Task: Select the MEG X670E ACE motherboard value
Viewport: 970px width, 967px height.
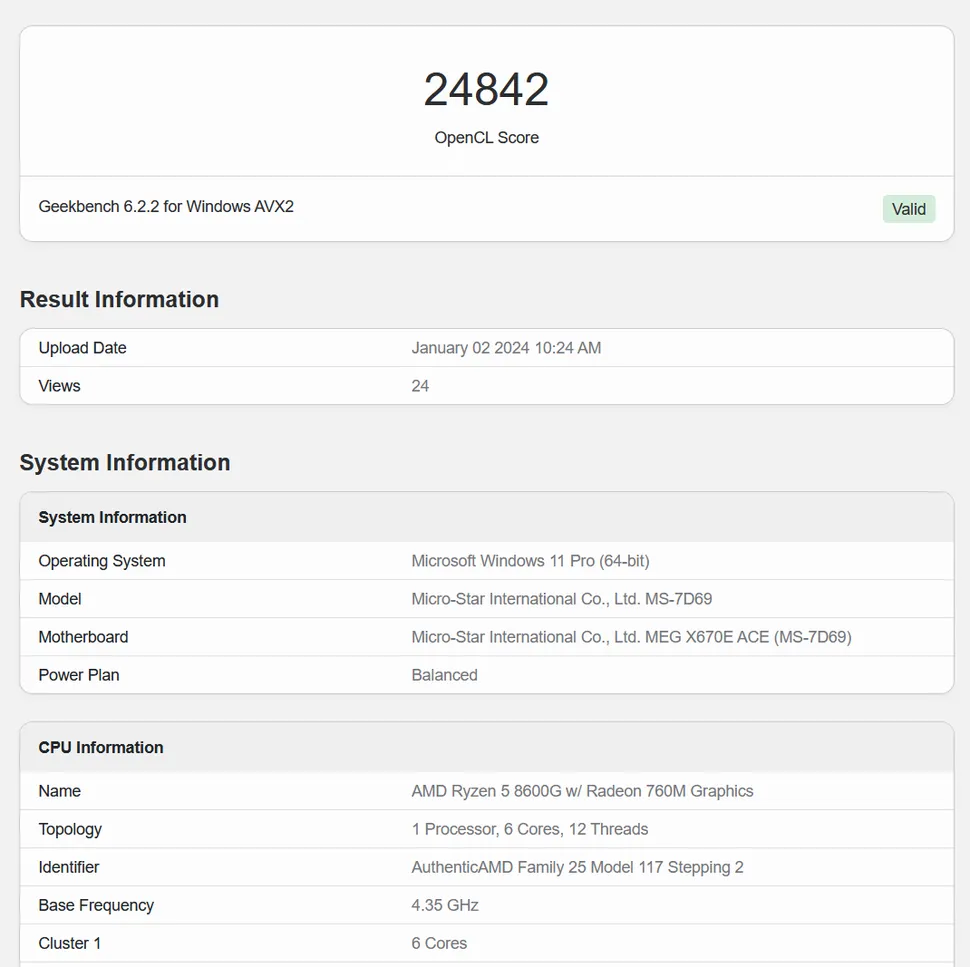Action: (632, 637)
